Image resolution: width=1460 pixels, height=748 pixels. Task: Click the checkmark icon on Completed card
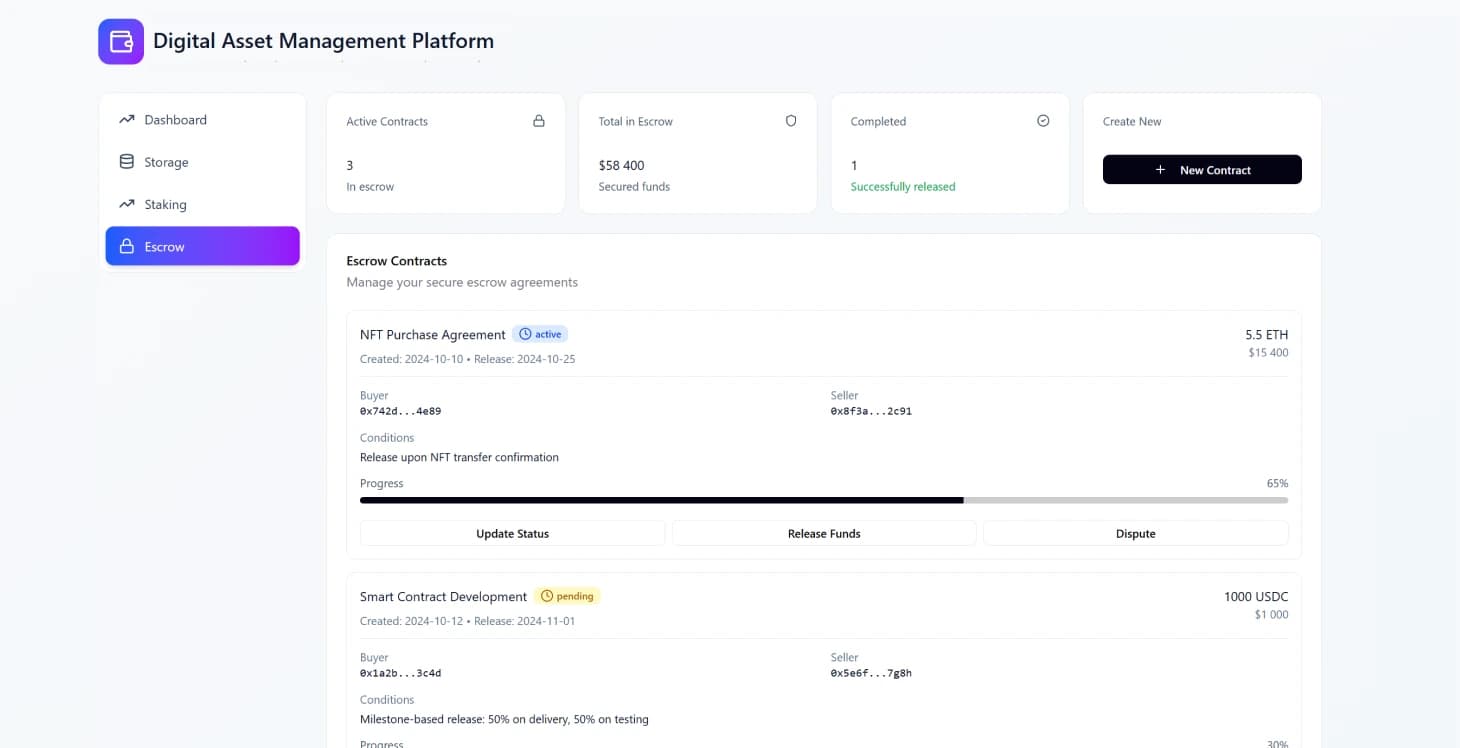coord(1043,120)
